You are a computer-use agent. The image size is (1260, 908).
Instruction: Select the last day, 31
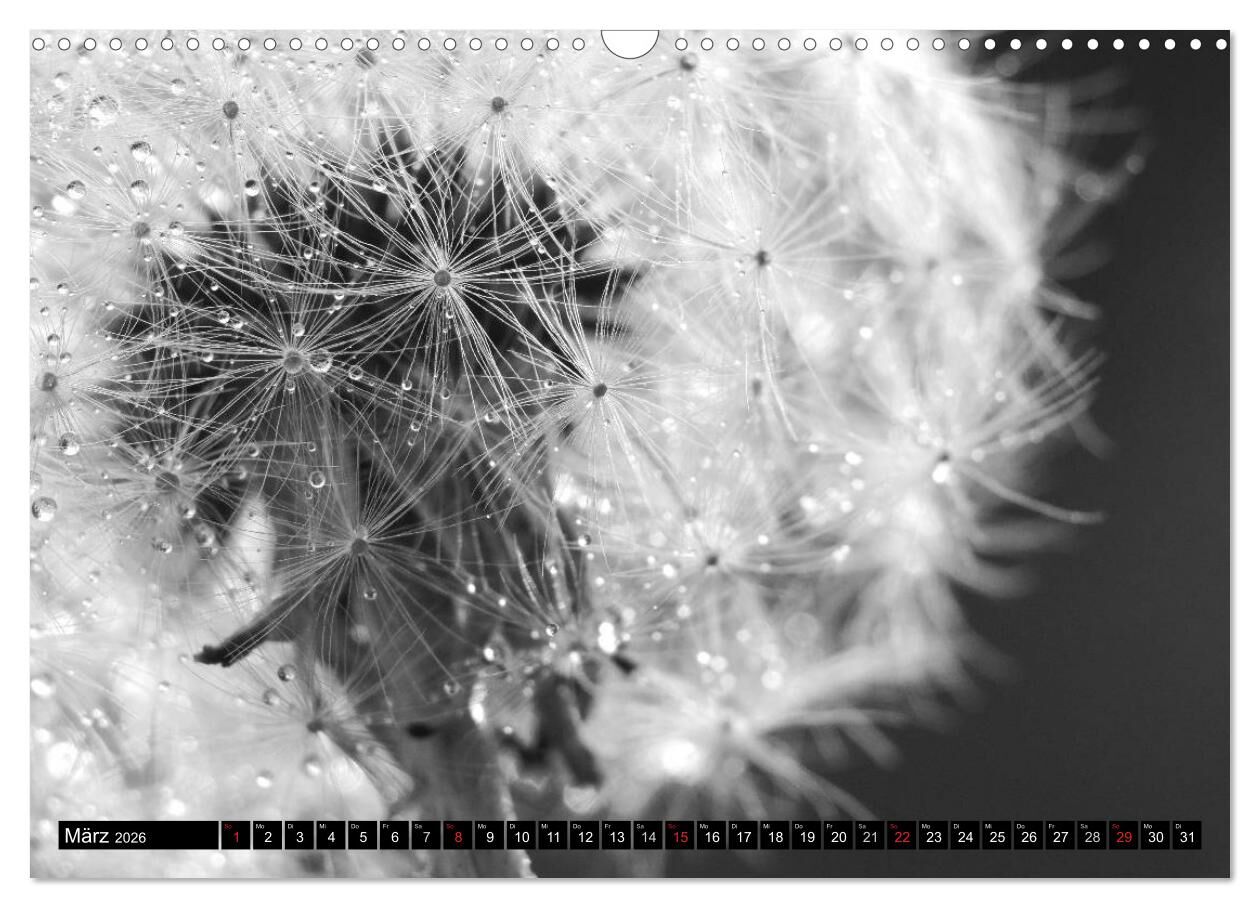pos(1186,836)
